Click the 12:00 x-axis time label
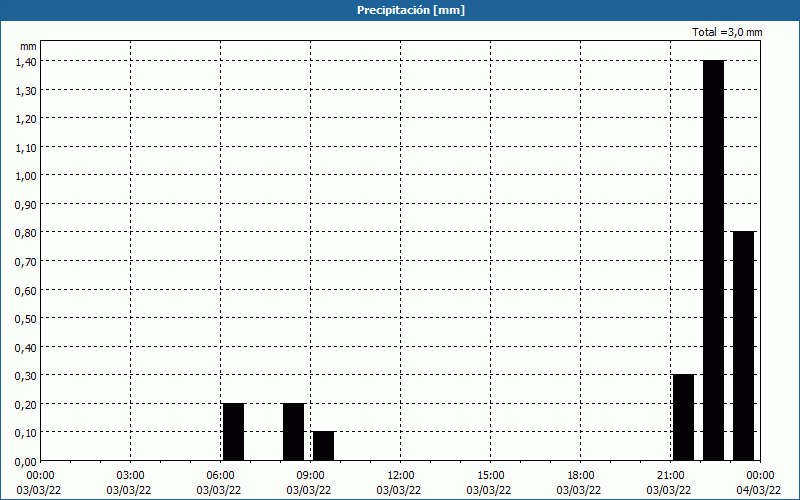 tap(401, 476)
